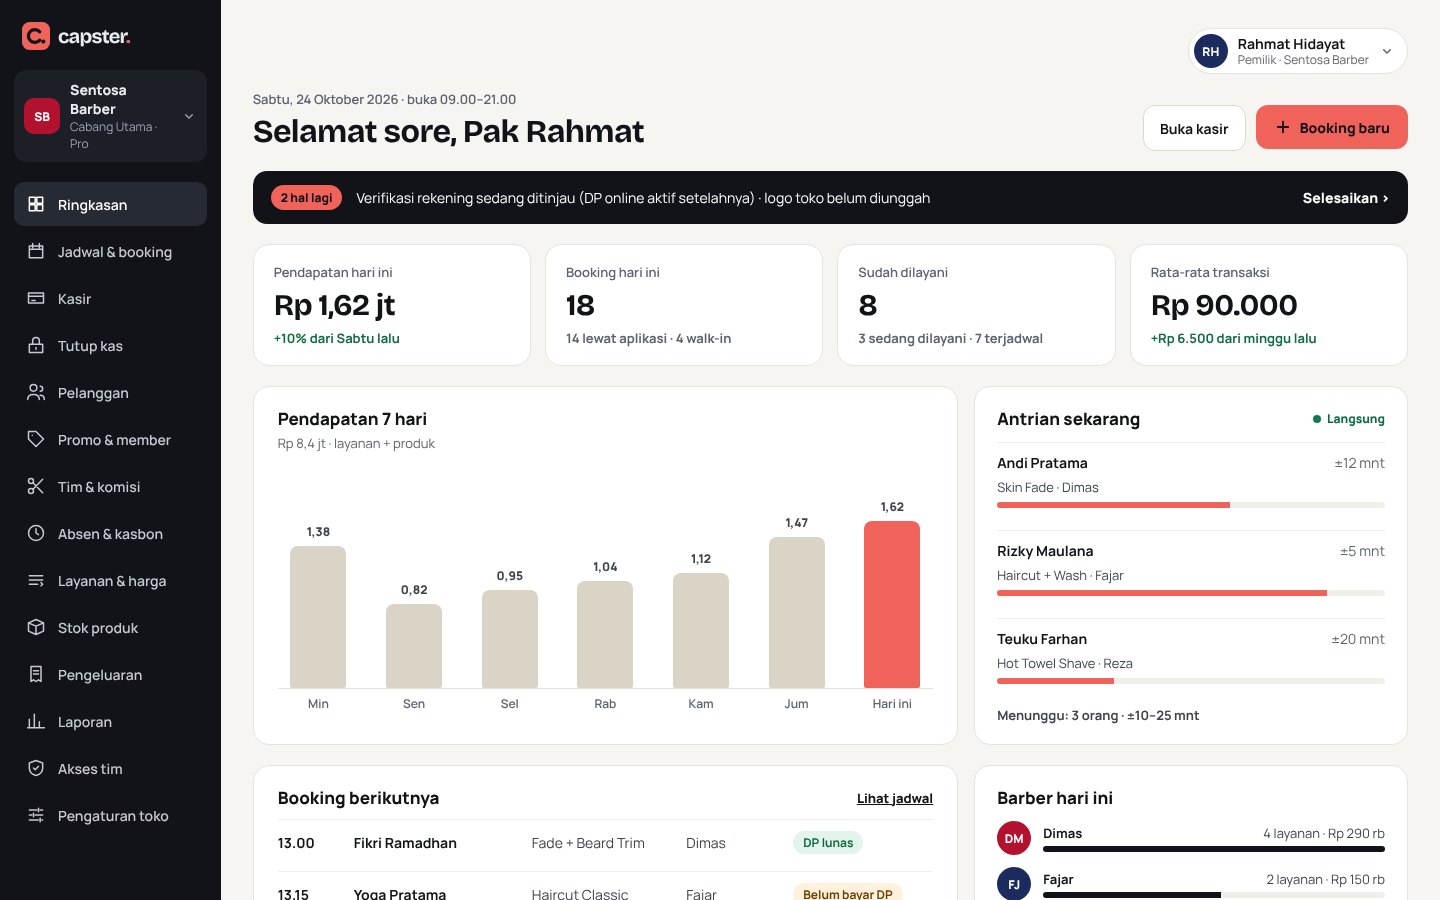Go to Layanan & harga menu

click(110, 581)
